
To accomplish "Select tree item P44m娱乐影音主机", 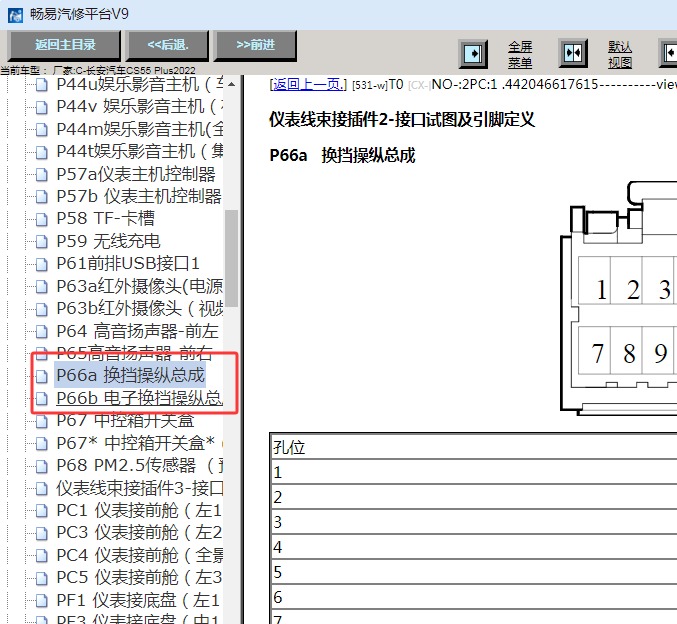I will [139, 129].
